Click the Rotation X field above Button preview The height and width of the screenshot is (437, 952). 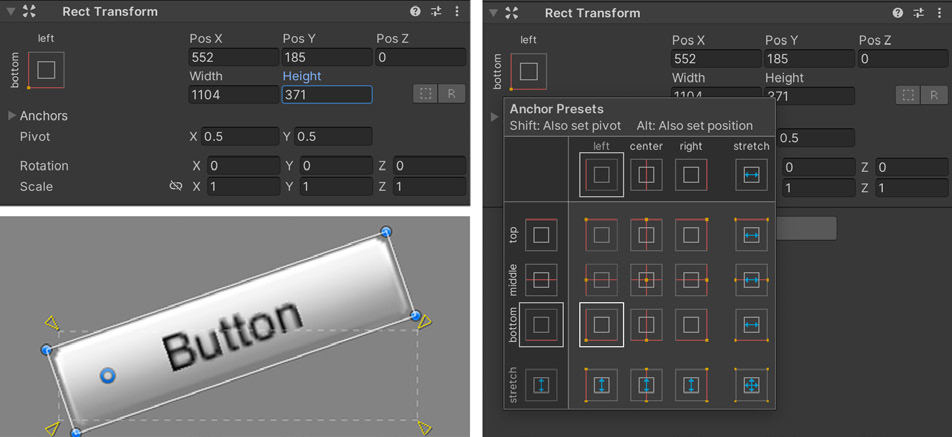pyautogui.click(x=243, y=166)
